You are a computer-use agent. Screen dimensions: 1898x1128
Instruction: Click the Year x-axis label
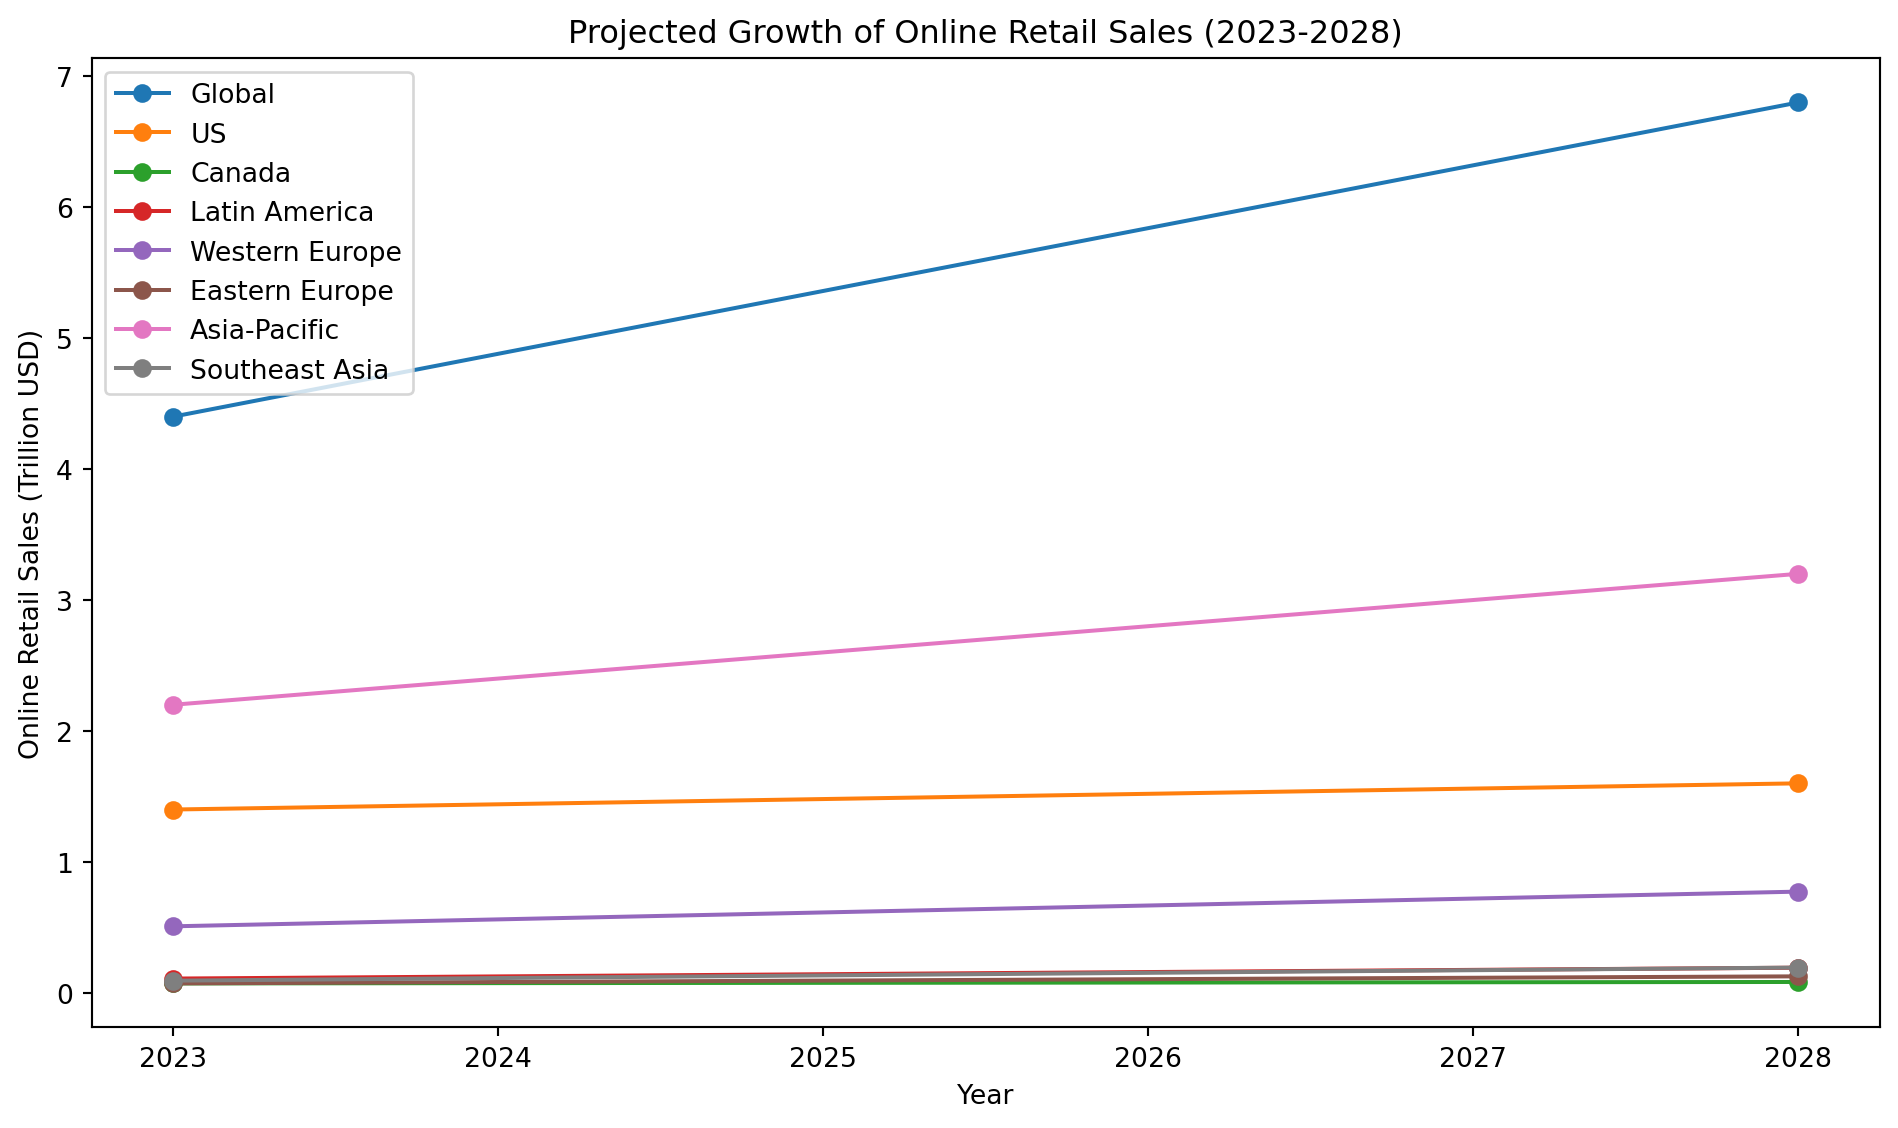click(x=985, y=1095)
